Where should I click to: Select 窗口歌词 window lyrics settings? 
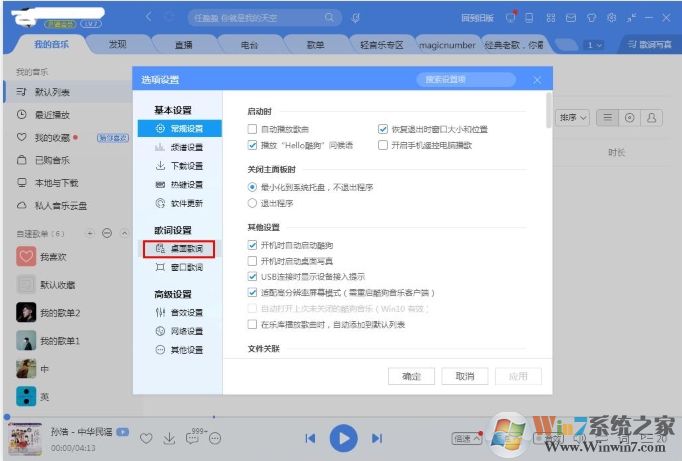[180, 267]
